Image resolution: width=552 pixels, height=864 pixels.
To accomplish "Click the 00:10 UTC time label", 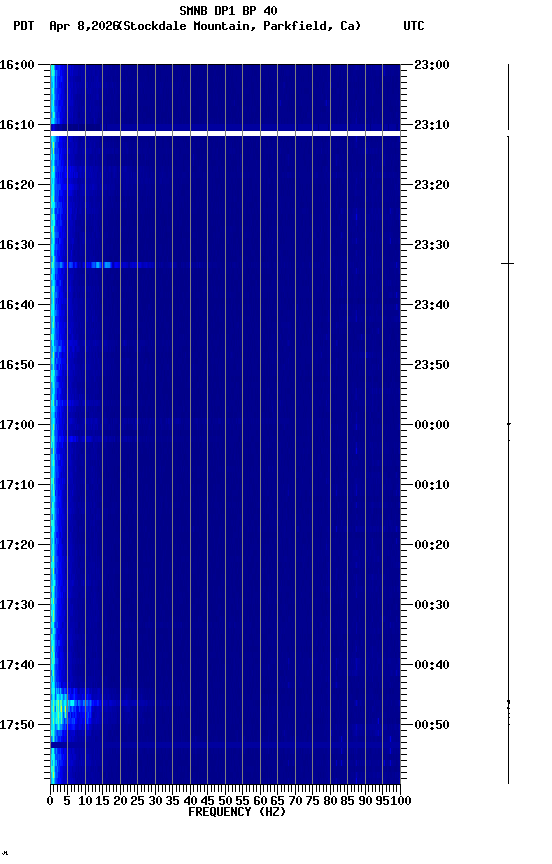I will click(x=432, y=485).
